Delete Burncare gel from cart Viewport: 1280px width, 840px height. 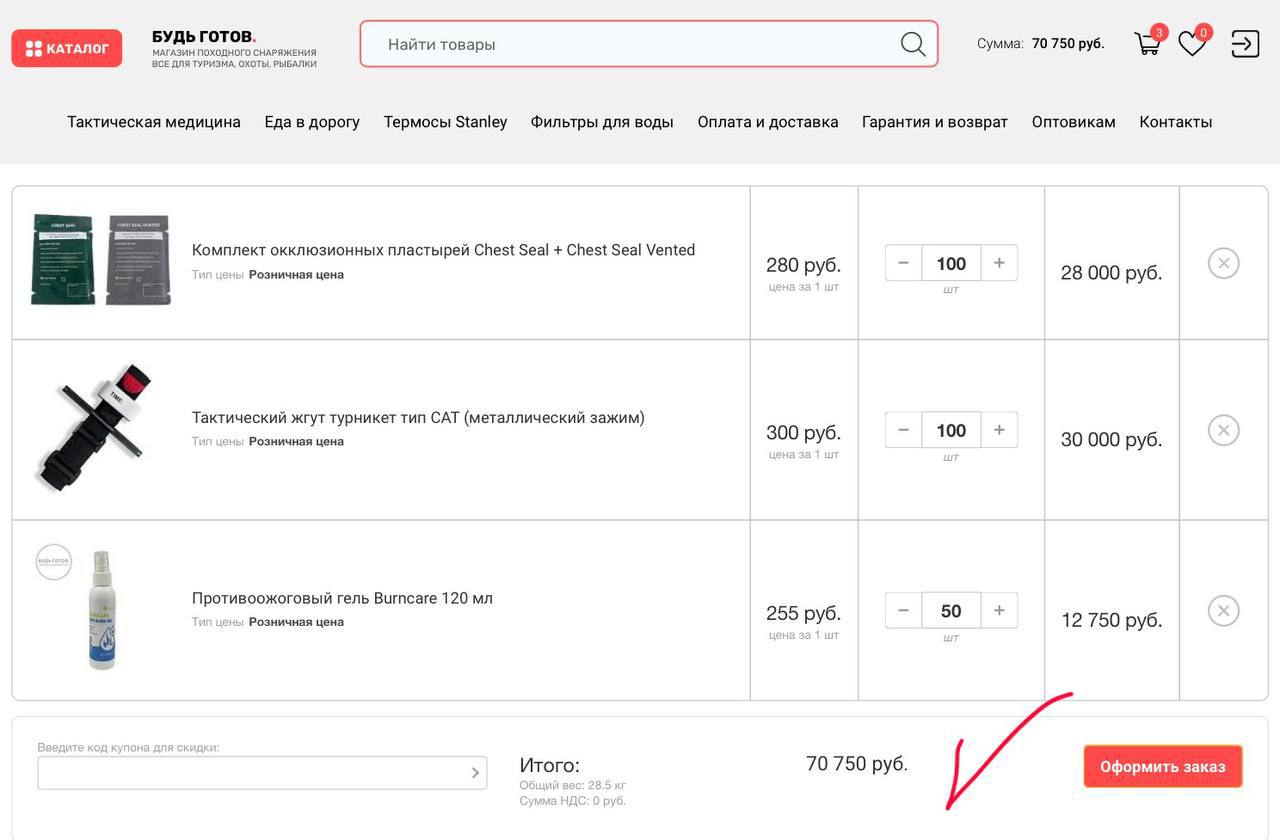coord(1223,611)
